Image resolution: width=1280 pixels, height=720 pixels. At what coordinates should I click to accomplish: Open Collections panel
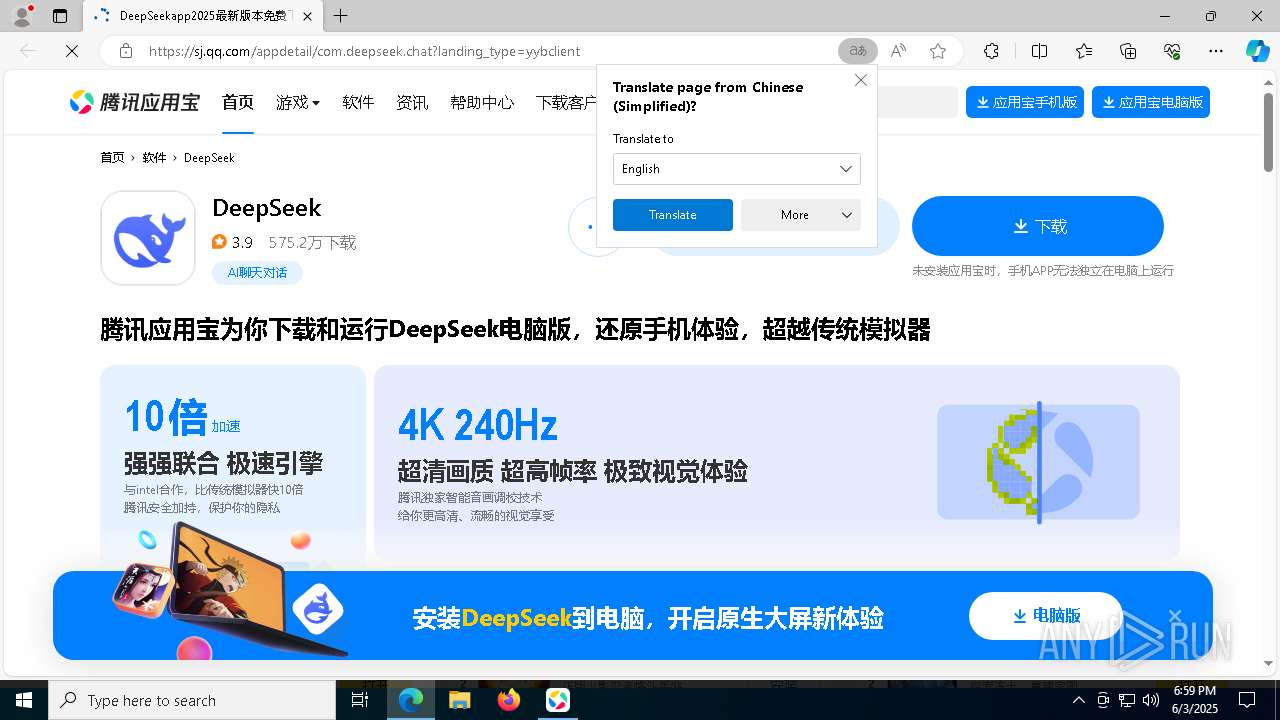click(1128, 51)
